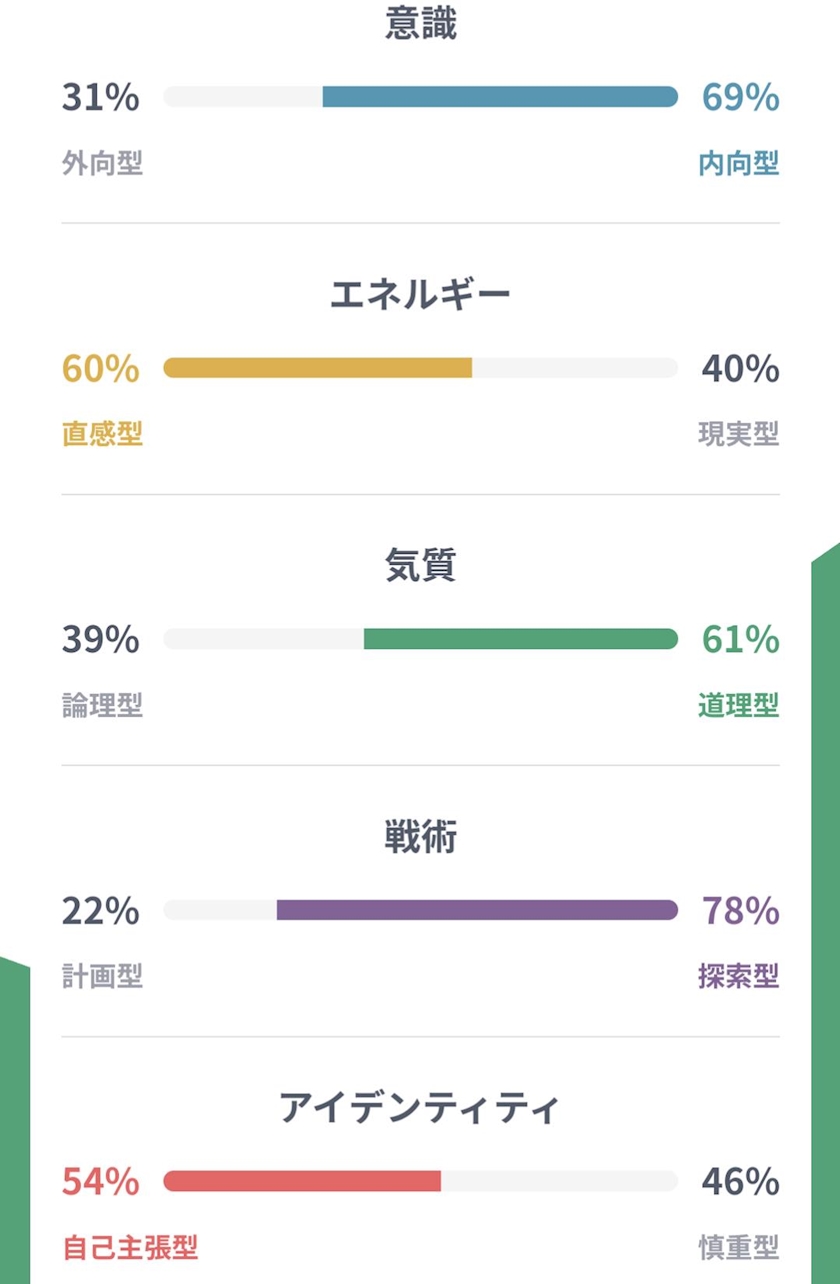This screenshot has height=1284, width=840.
Task: Select the 慎重型 trait label
Action: pyautogui.click(x=738, y=1247)
